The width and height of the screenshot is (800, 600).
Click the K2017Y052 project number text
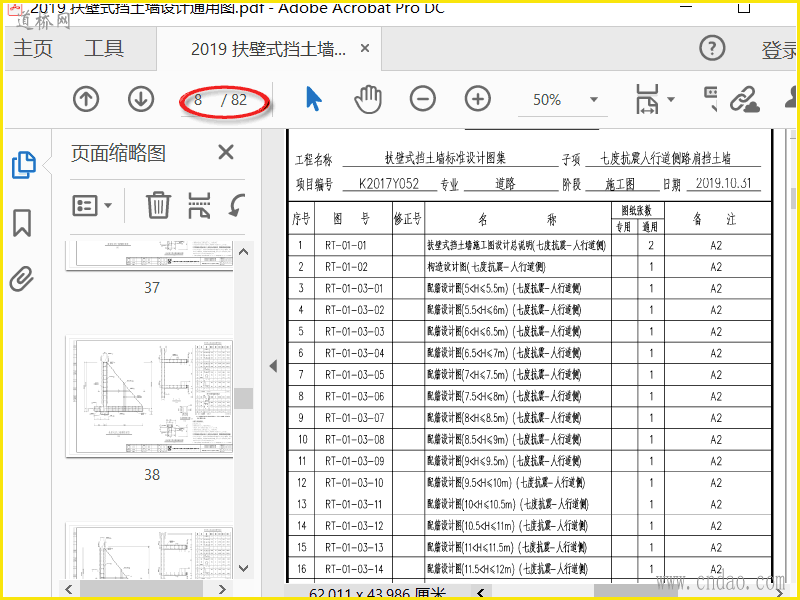[x=389, y=184]
